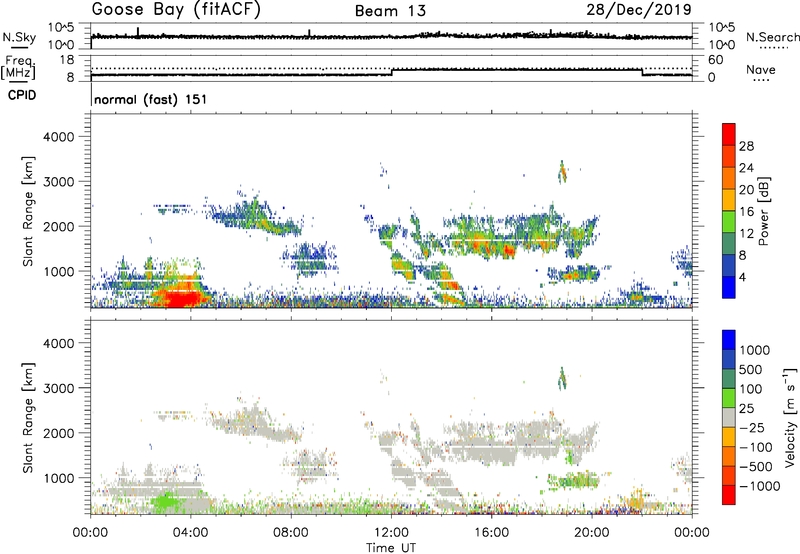Screen dimensions: 800x554
Task: Click the Velocity [m s-1] colorbar label
Action: (x=790, y=417)
